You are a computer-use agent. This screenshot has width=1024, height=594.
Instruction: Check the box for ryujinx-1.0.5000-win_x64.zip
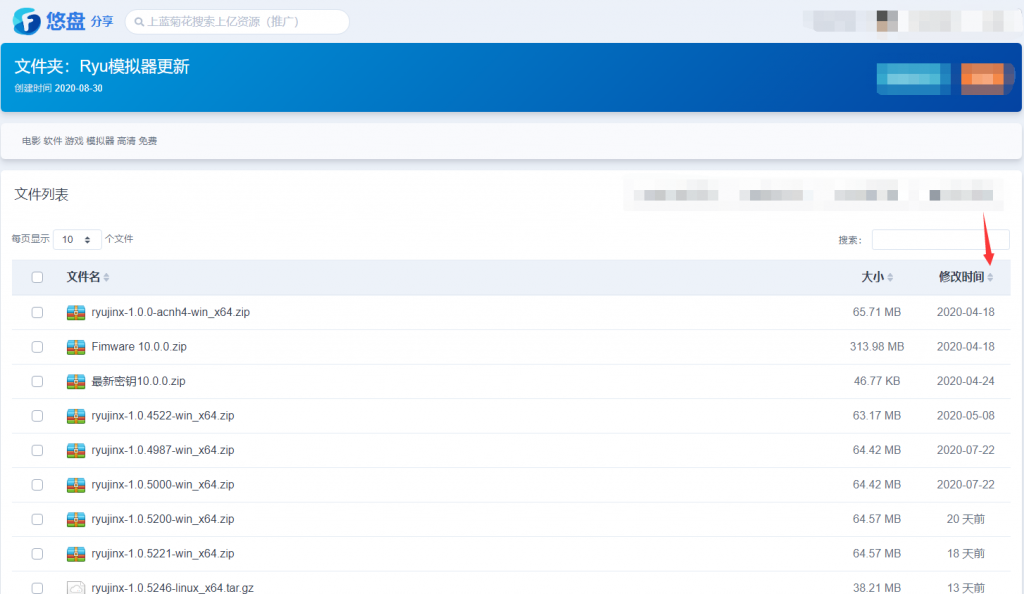pos(37,486)
